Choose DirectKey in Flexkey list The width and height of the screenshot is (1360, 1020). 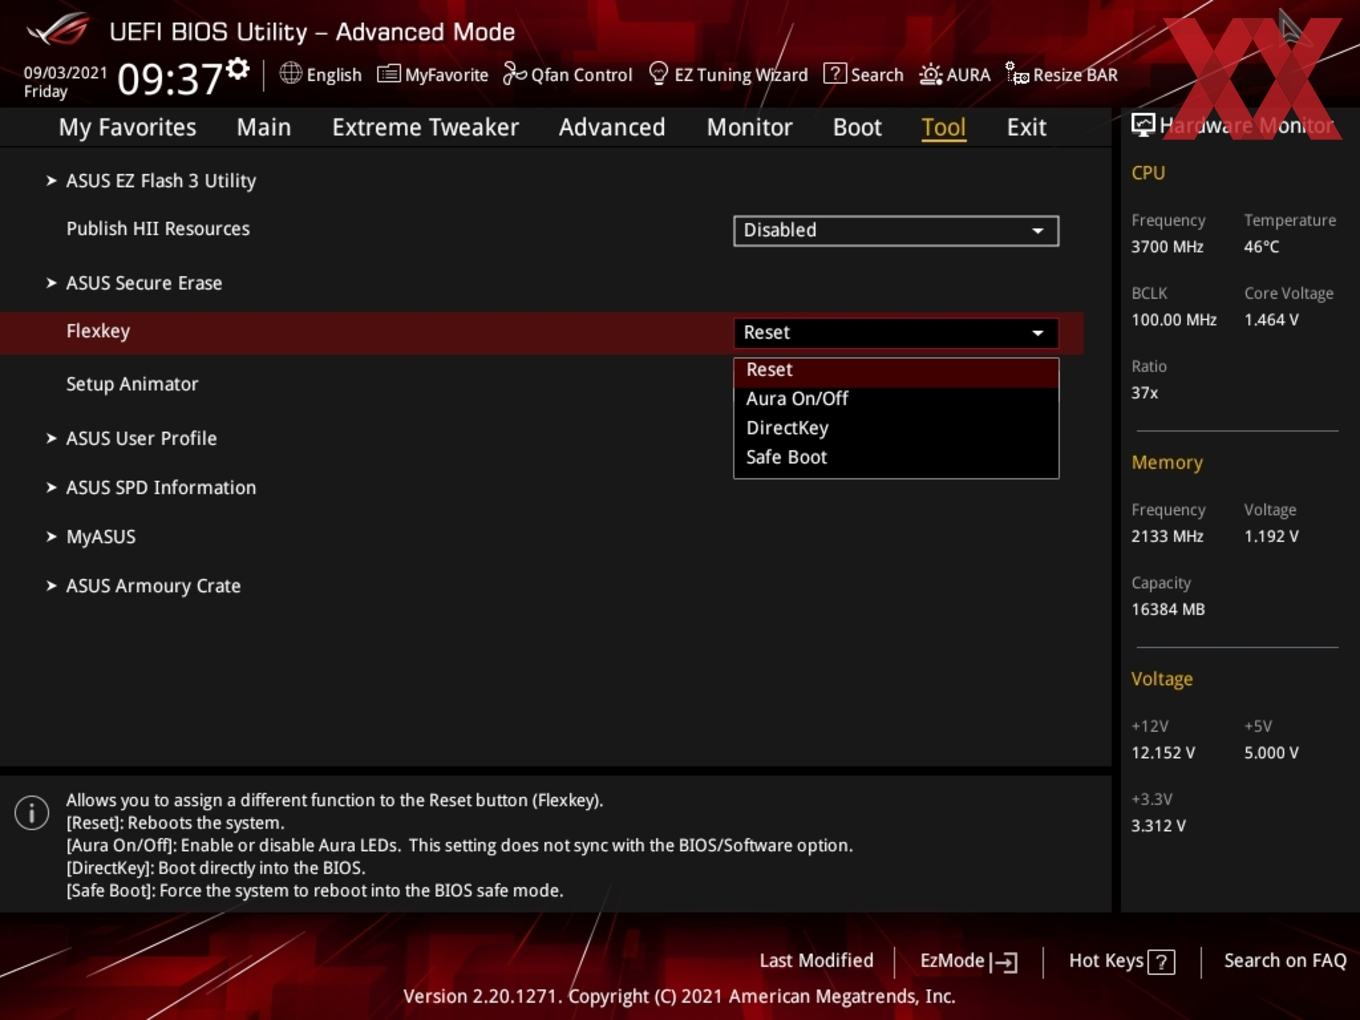tap(896, 428)
